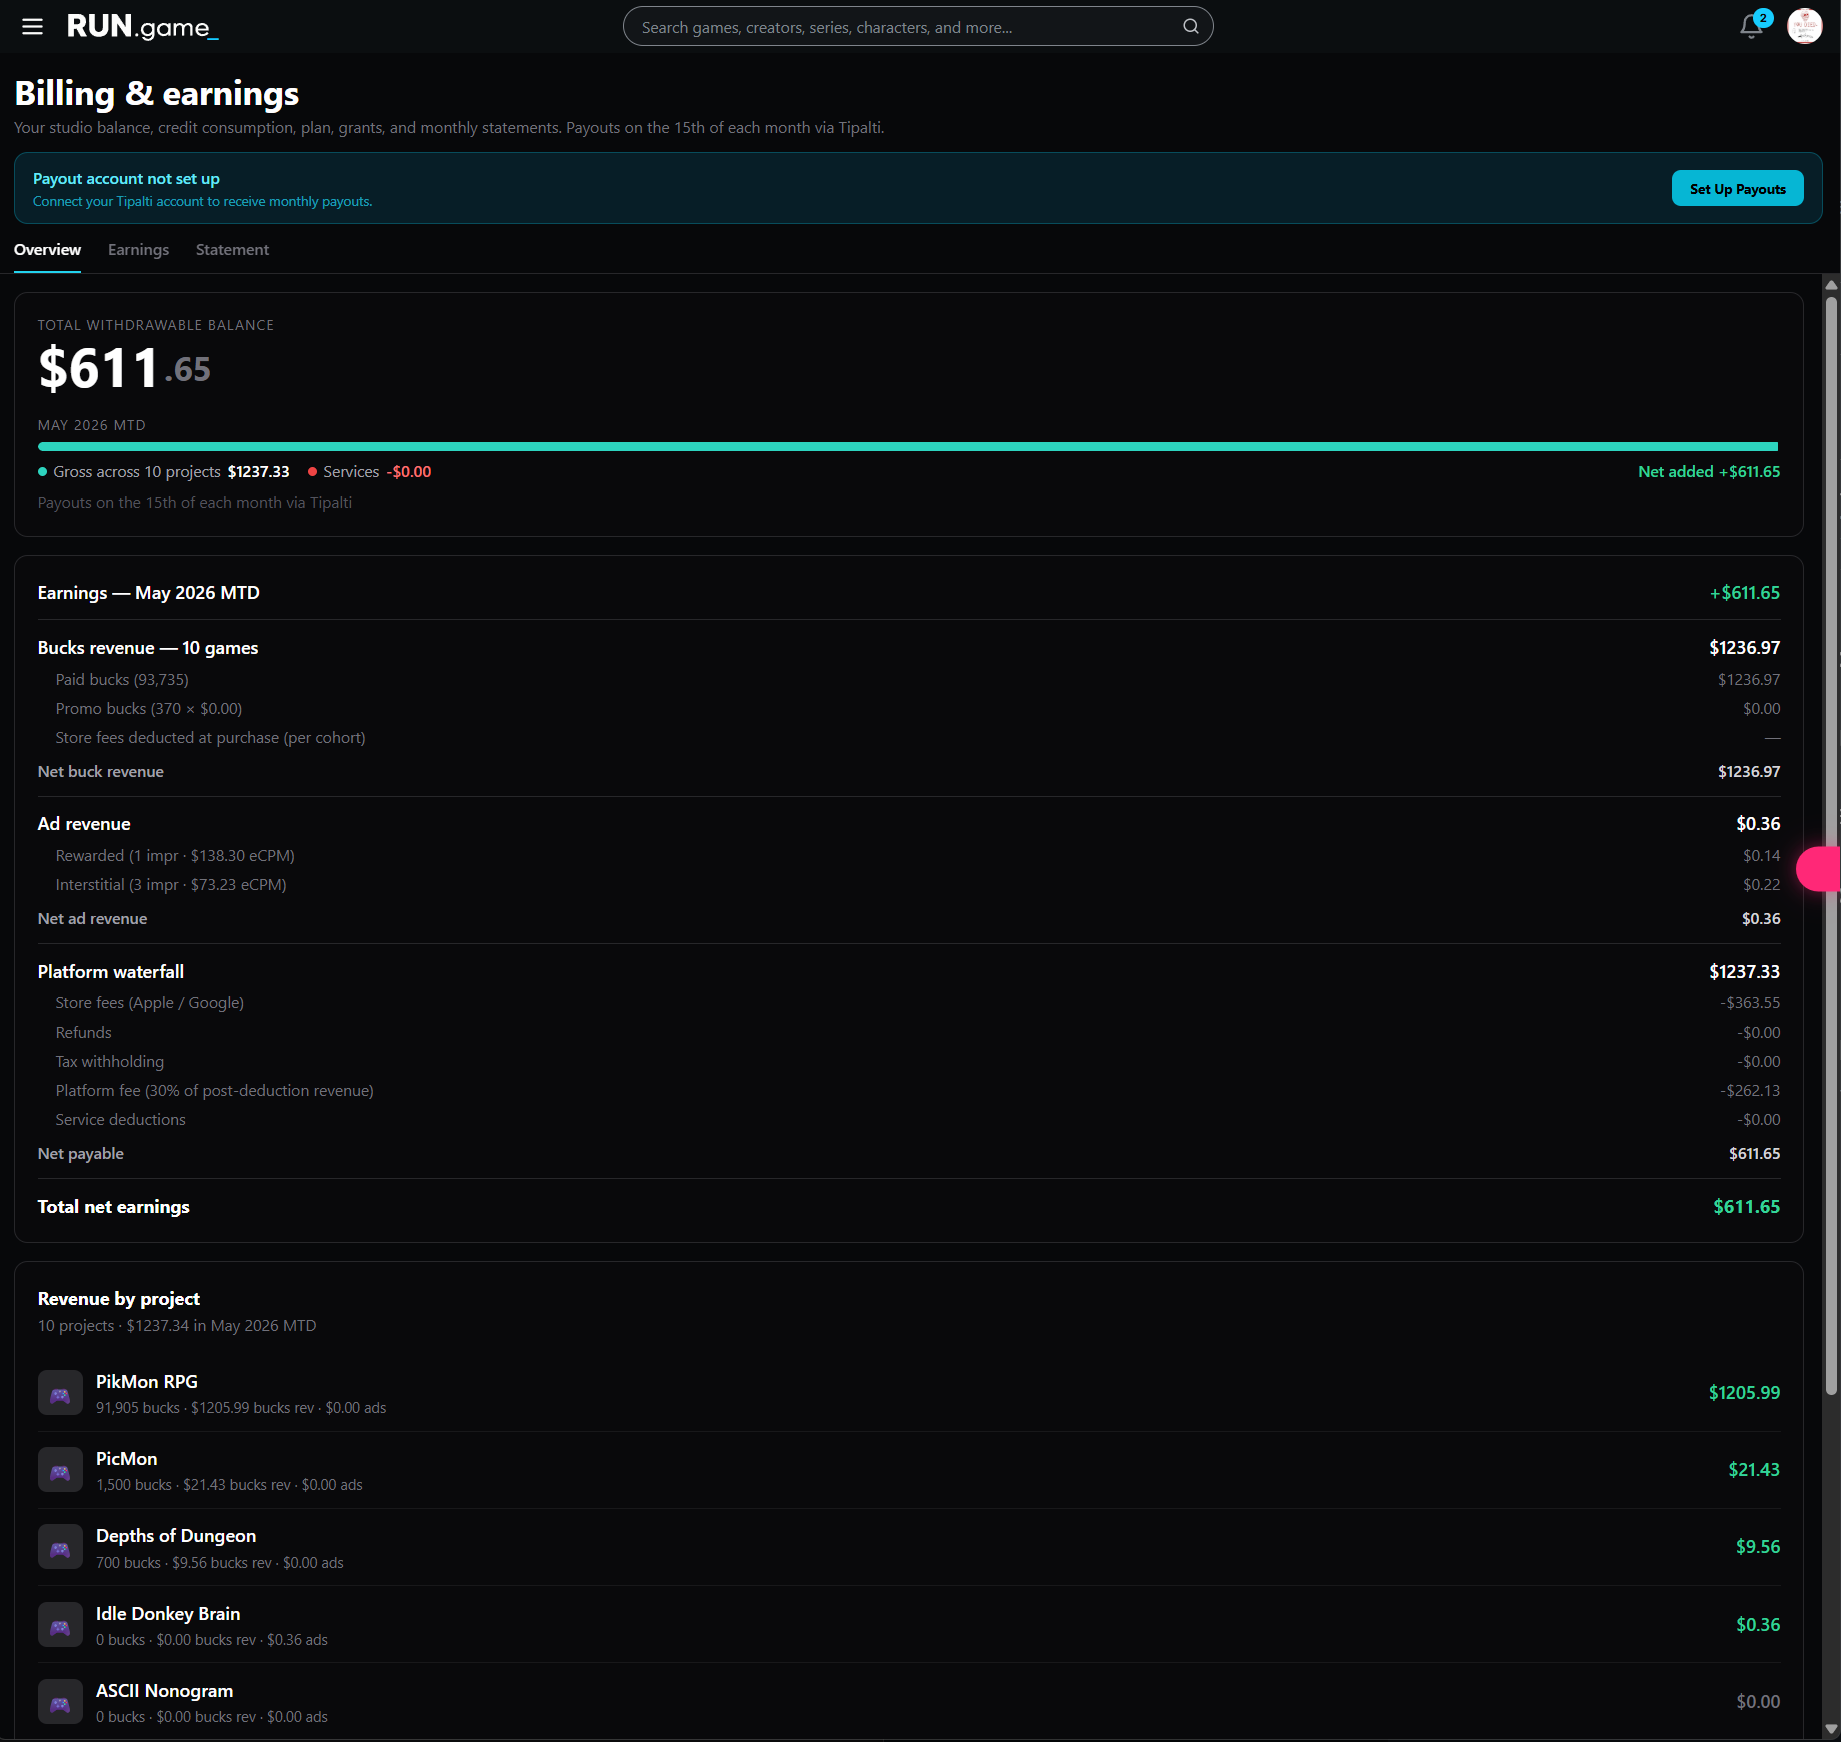This screenshot has height=1742, width=1841.
Task: Open the PikMon RPG project row
Action: coord(908,1393)
